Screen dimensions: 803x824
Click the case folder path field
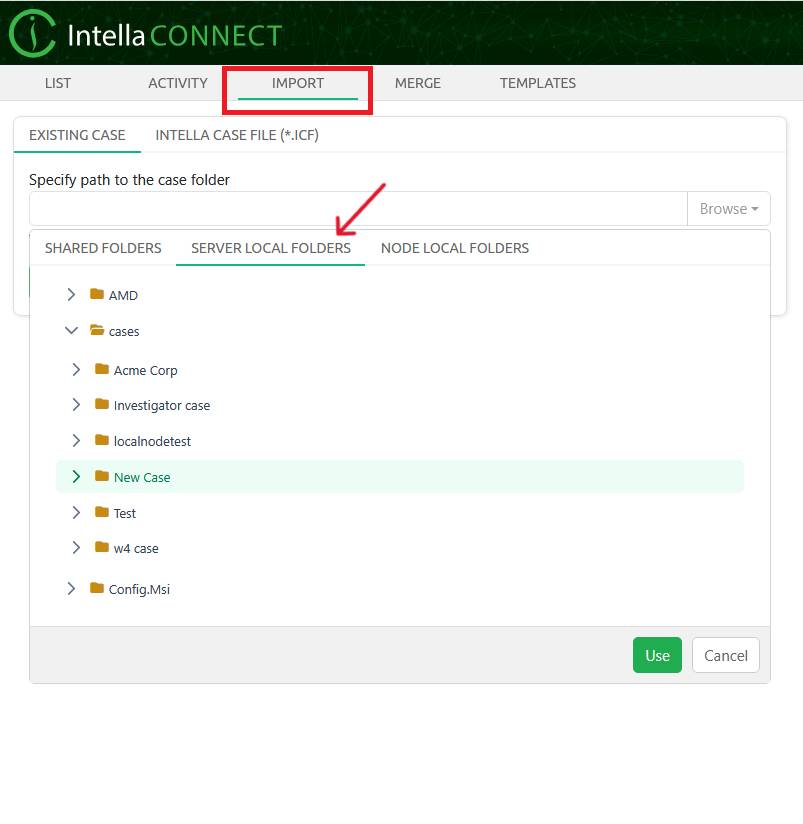pyautogui.click(x=357, y=209)
